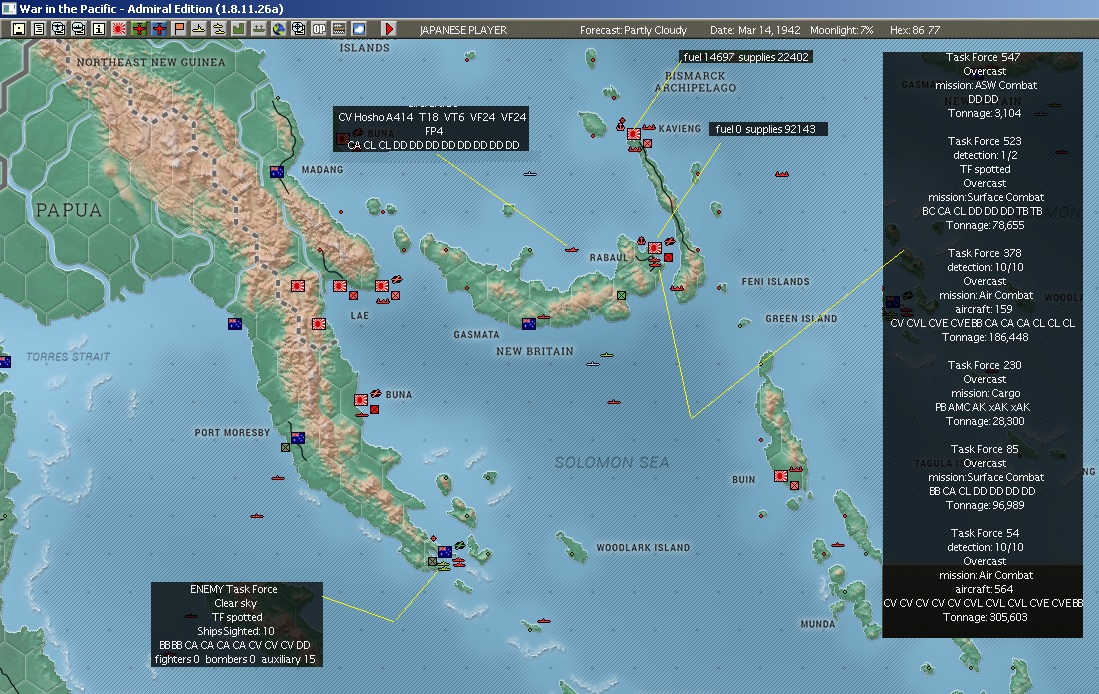Viewport: 1099px width, 694px height.
Task: Click the green land terrain toolbar icon
Action: coord(239,29)
